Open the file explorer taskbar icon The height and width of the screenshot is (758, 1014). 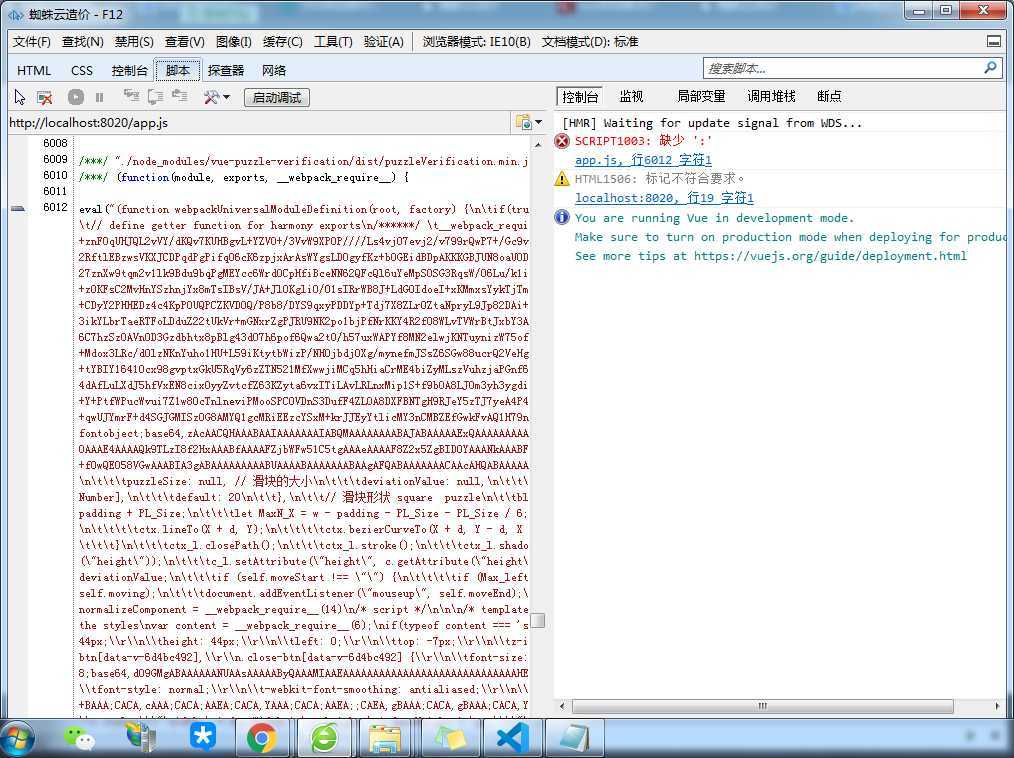pyautogui.click(x=384, y=738)
